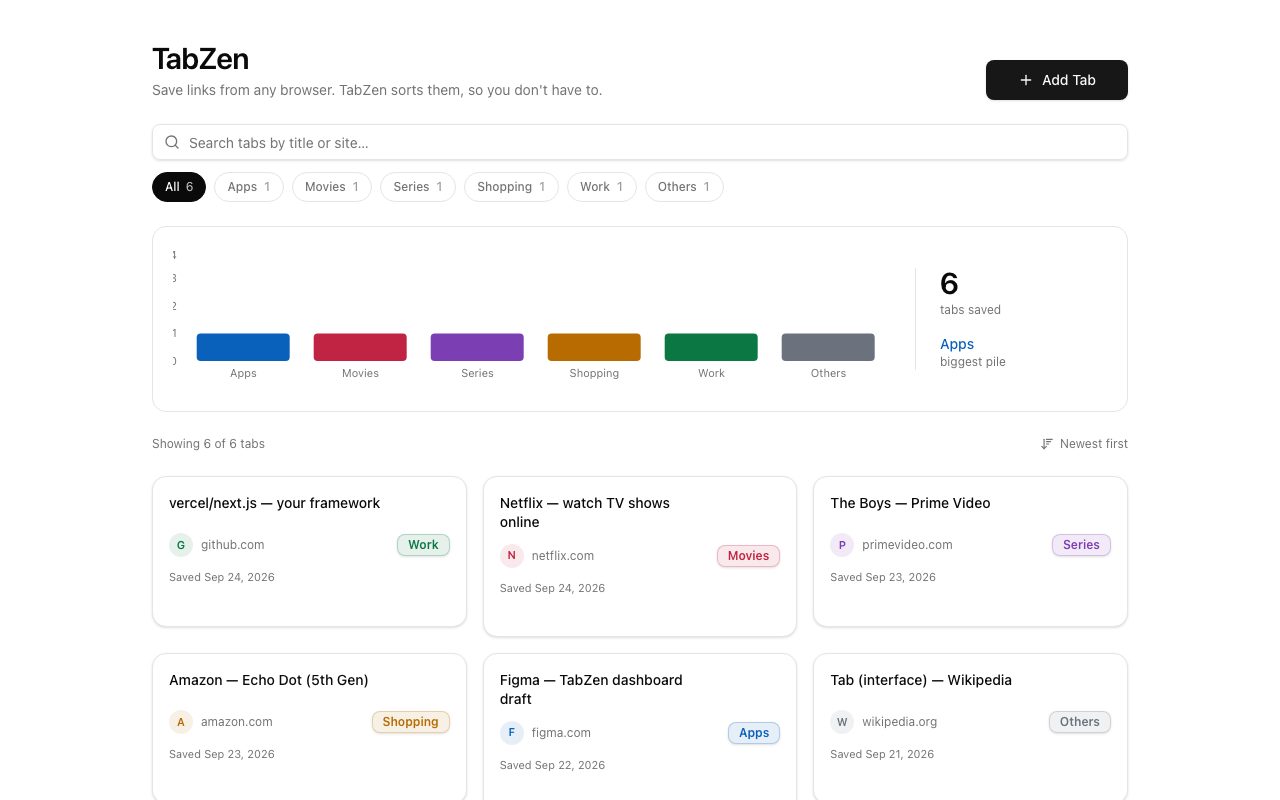Click the Movies tag on the Netflix card
The height and width of the screenshot is (800, 1280).
748,556
